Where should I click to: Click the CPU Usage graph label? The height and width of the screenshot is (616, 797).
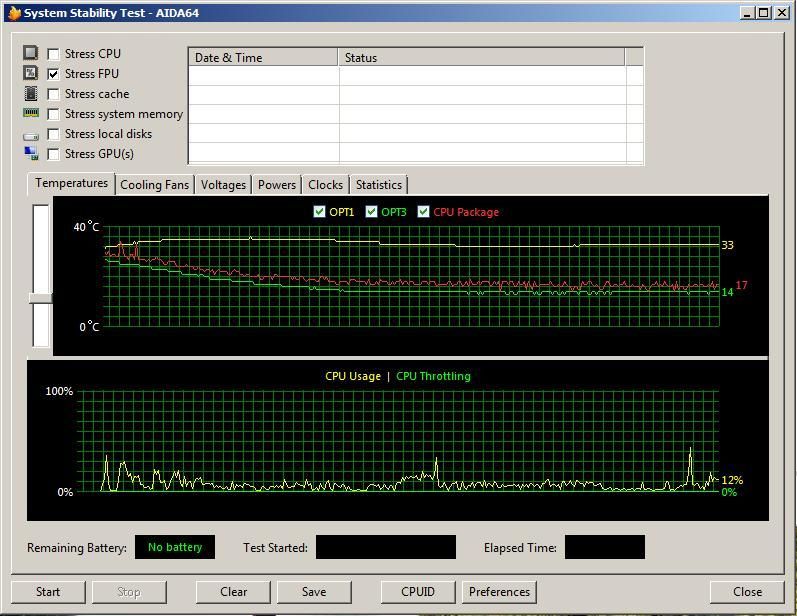(353, 376)
